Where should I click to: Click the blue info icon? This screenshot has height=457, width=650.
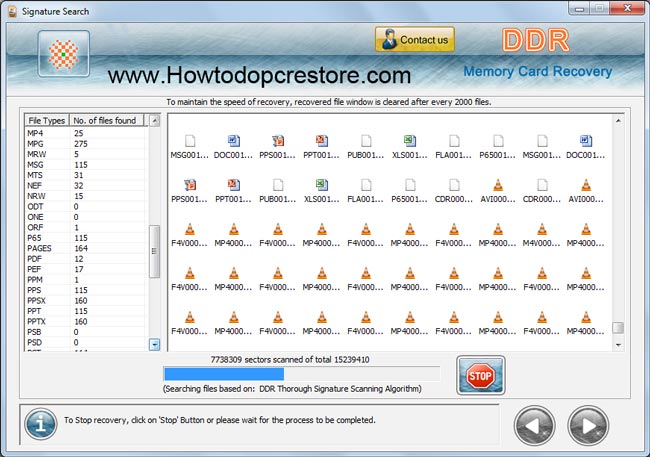pos(40,424)
